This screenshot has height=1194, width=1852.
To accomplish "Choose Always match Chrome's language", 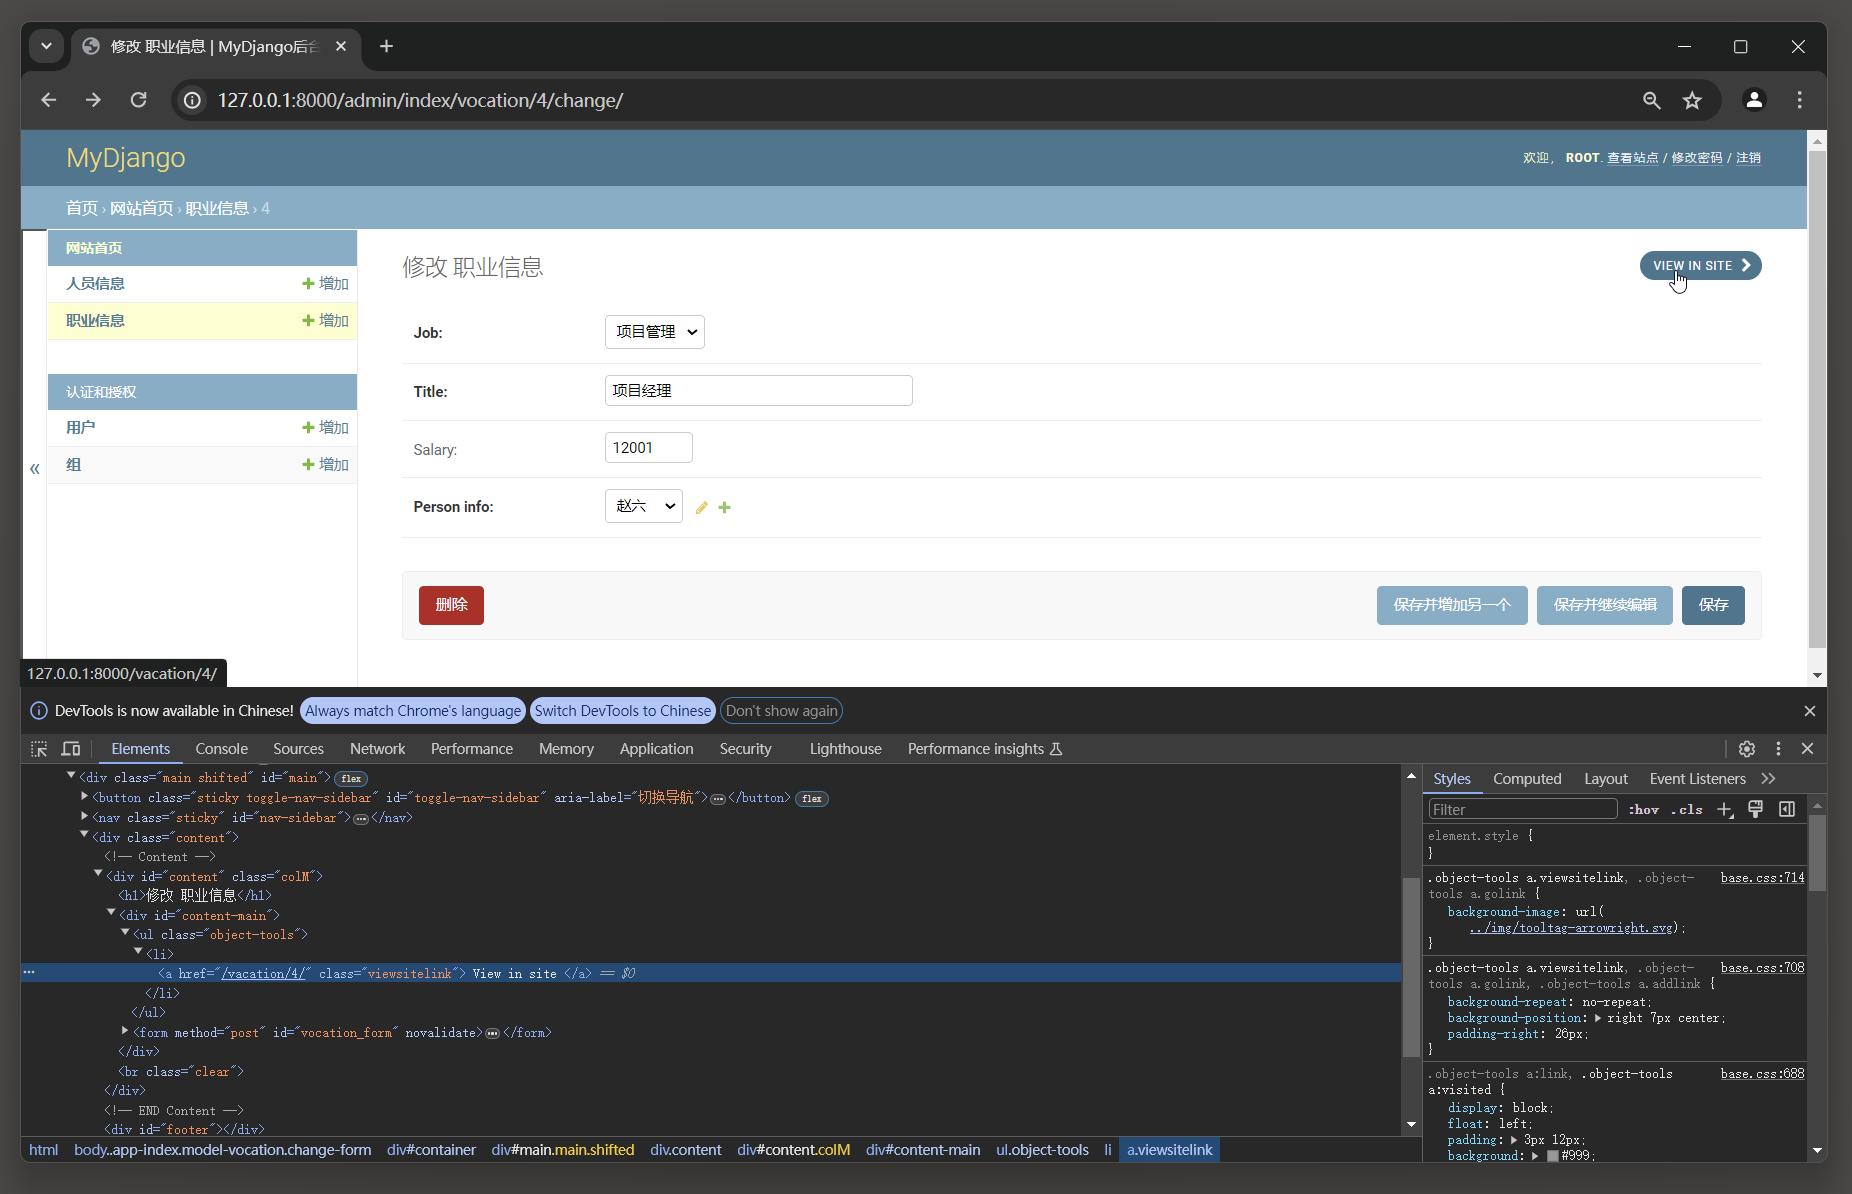I will pyautogui.click(x=413, y=711).
